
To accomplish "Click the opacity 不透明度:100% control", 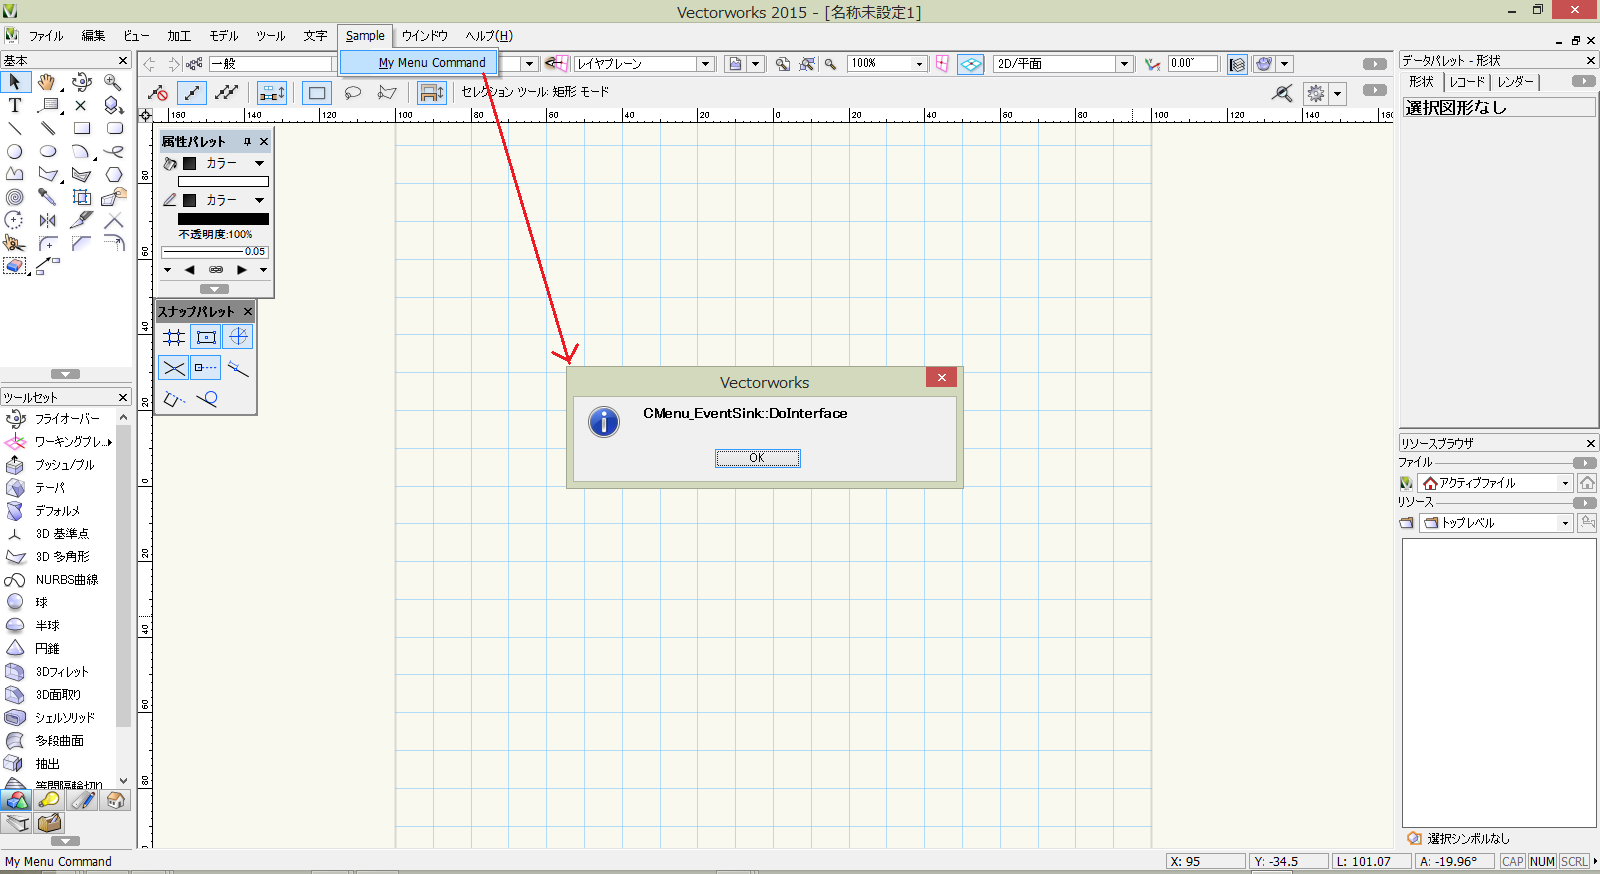I will [x=215, y=235].
